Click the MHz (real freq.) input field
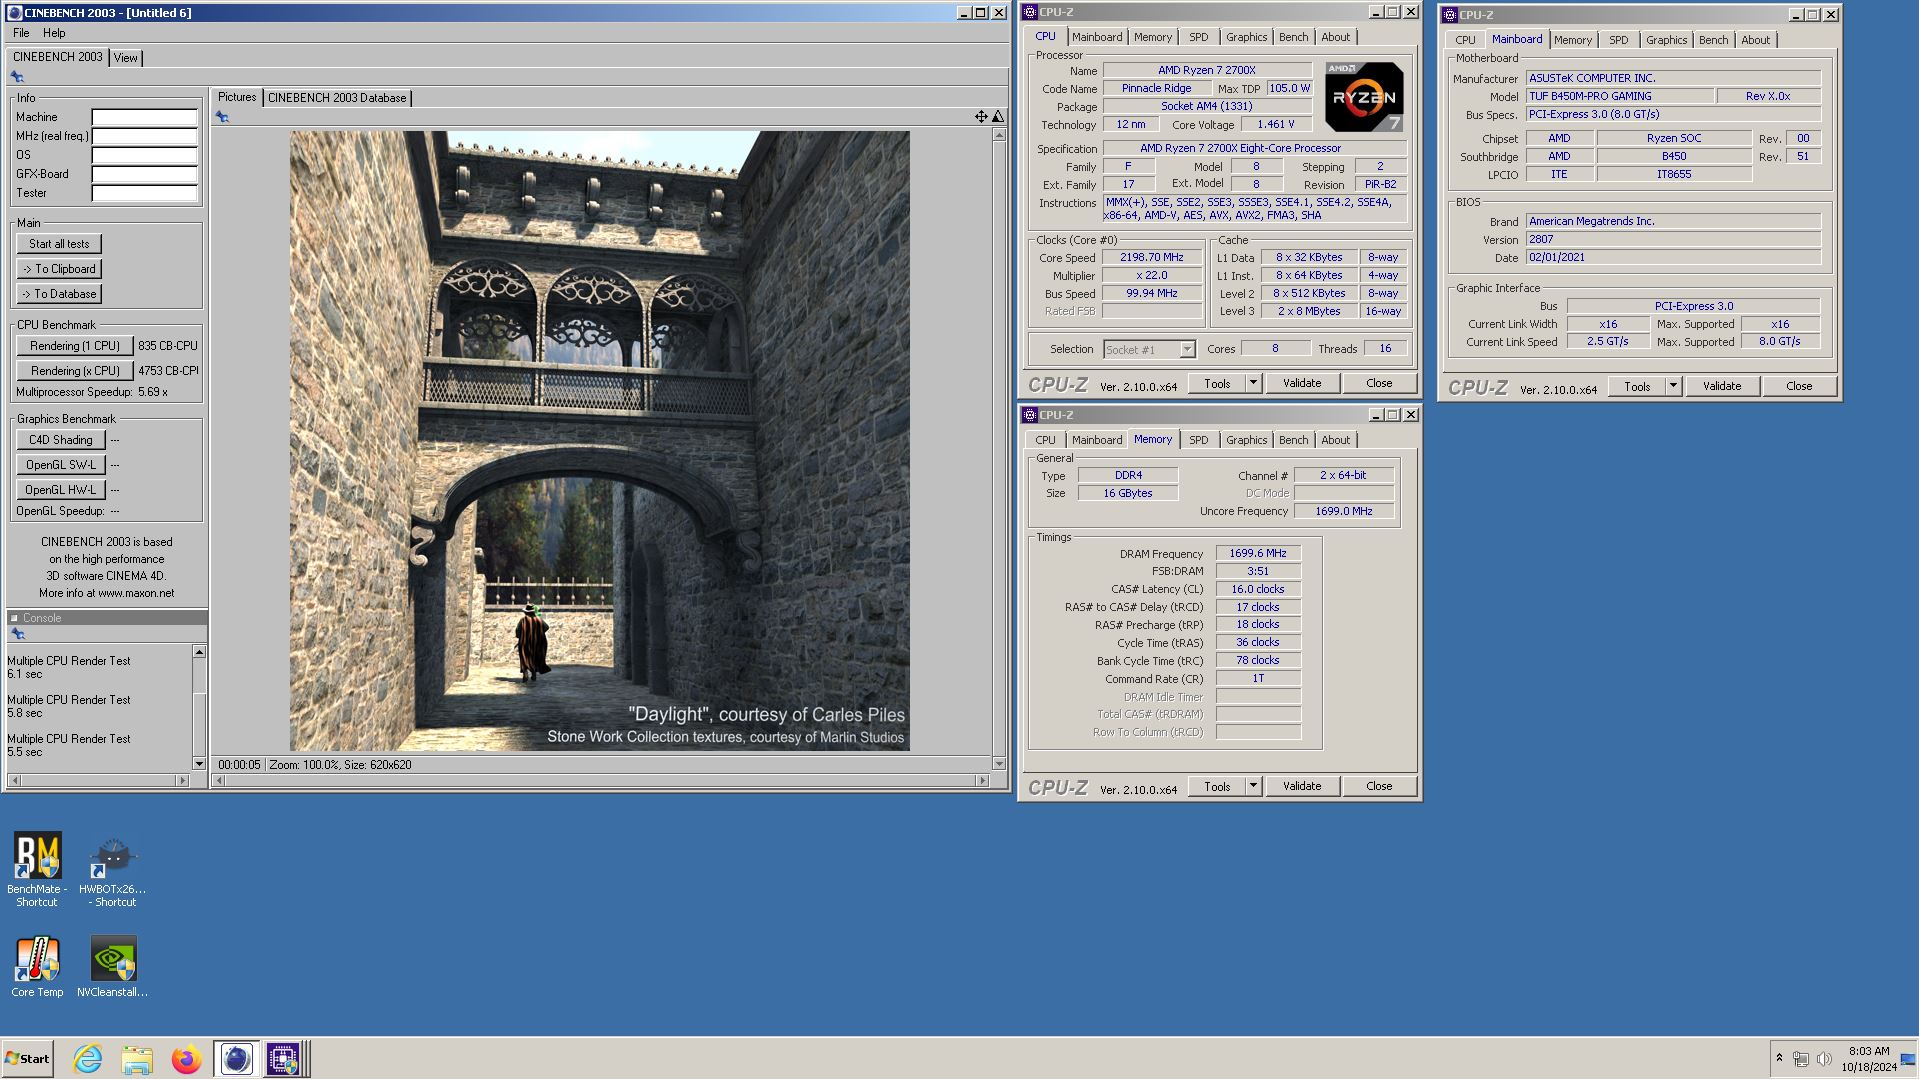This screenshot has height=1079, width=1919. click(144, 136)
